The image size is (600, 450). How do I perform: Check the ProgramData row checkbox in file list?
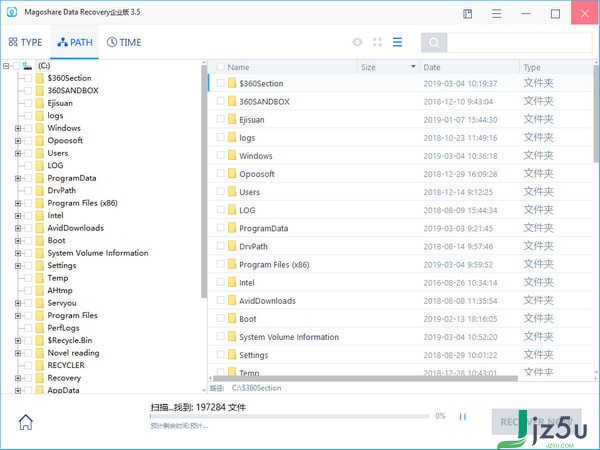220,228
